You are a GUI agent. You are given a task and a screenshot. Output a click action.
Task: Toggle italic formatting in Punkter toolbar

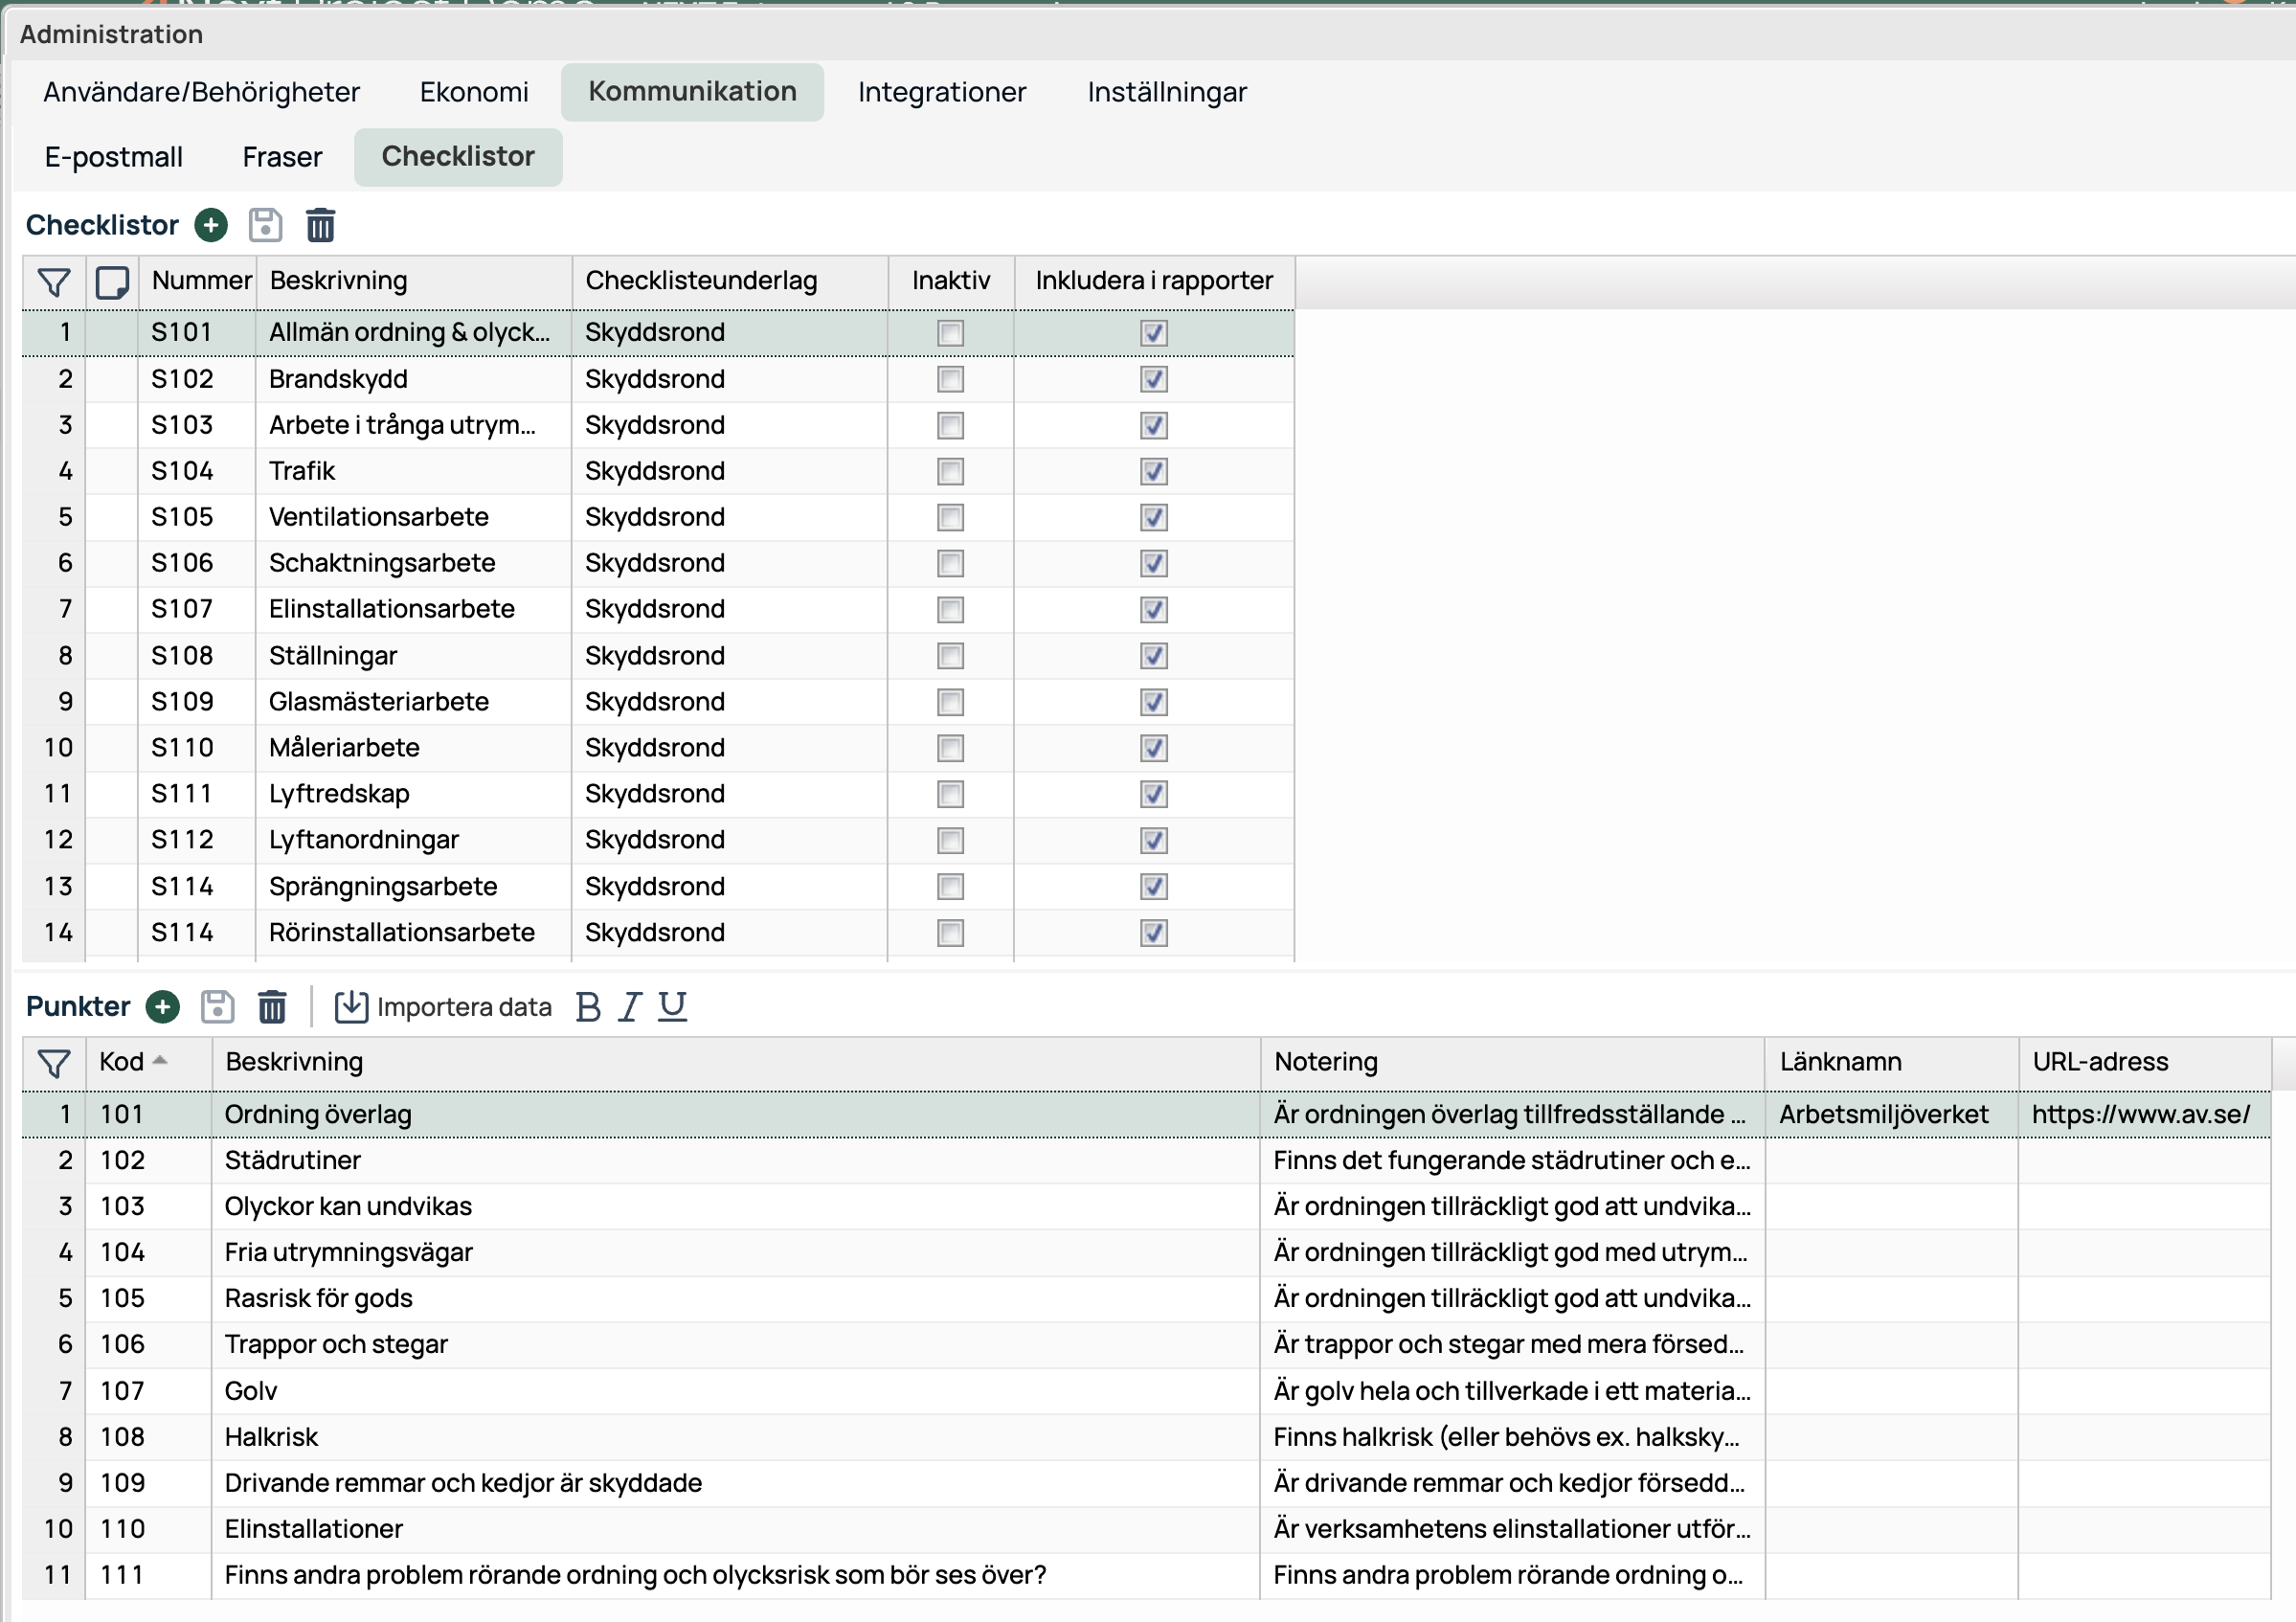coord(629,1006)
